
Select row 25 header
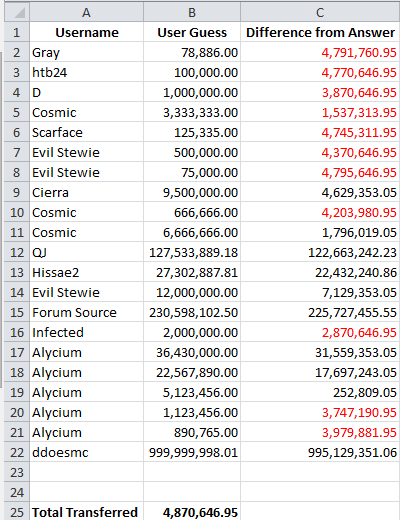coord(17,512)
